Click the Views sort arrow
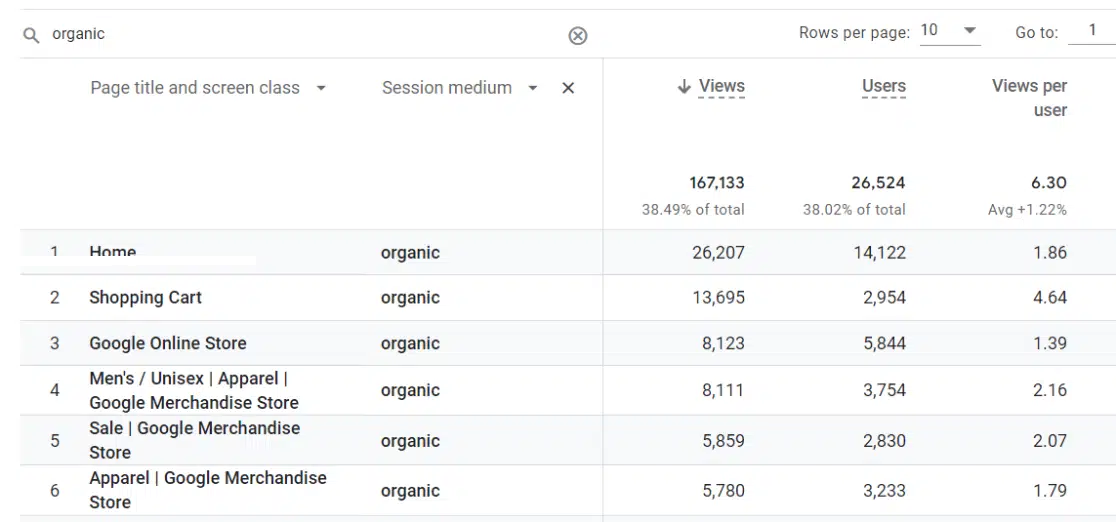Viewport: 1116px width, 522px height. tap(684, 87)
